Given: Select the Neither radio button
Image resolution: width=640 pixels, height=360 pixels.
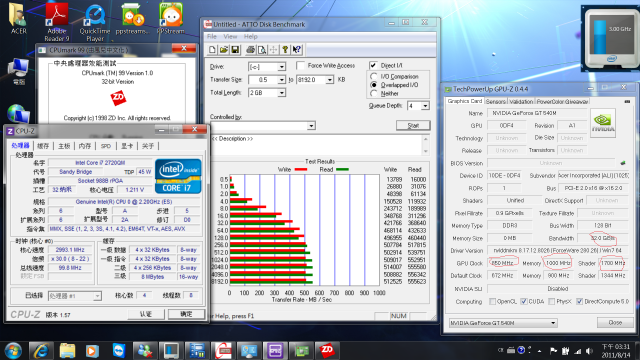Looking at the screenshot, I should (x=373, y=93).
